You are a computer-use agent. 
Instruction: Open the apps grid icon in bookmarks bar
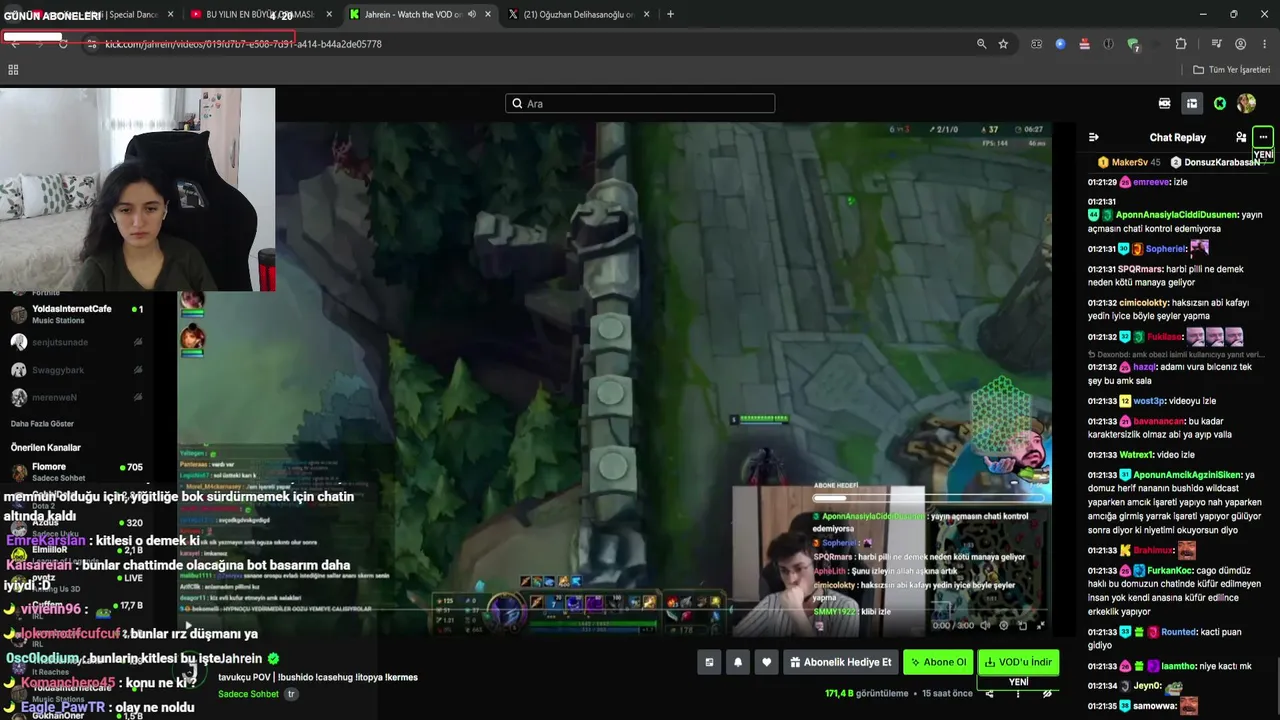[13, 70]
